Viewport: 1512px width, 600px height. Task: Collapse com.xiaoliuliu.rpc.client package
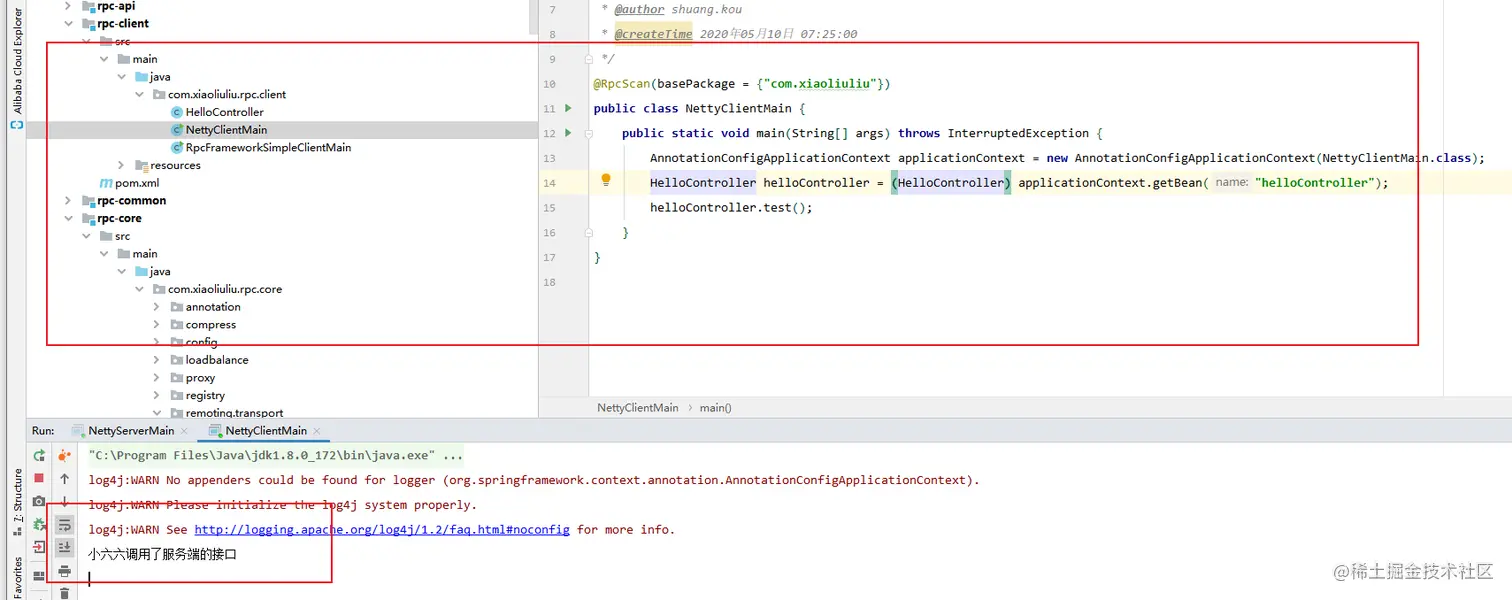(x=139, y=94)
